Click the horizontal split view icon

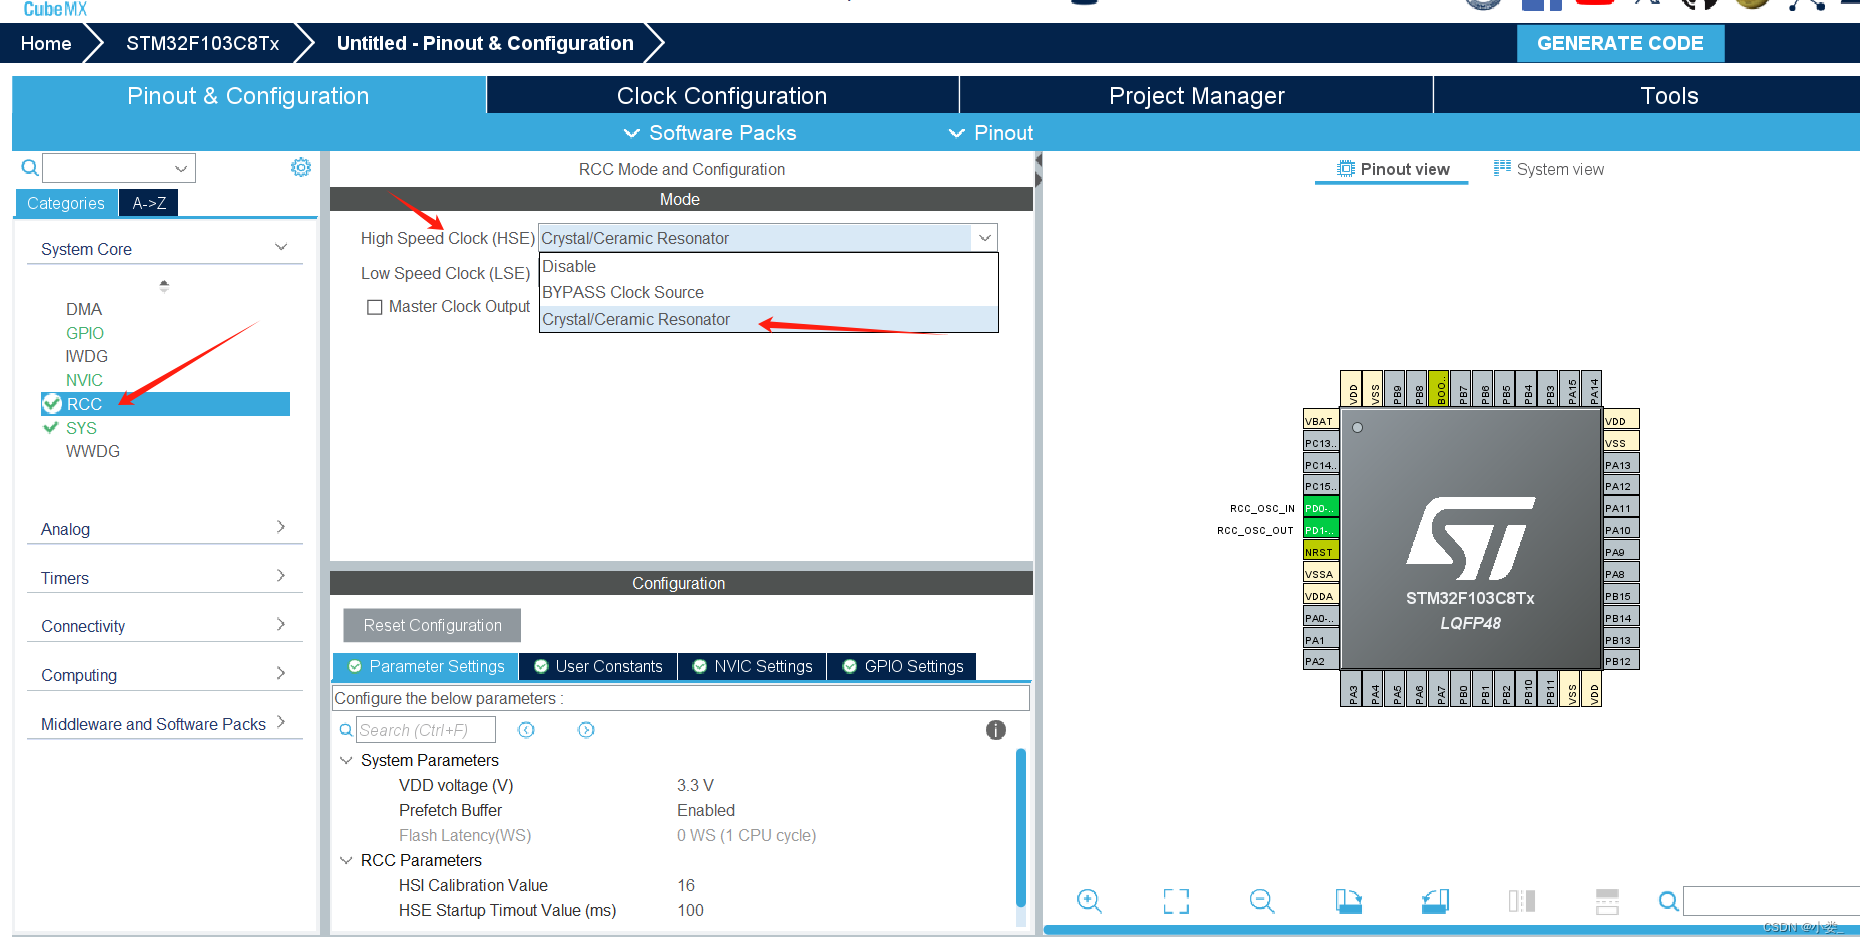[1607, 901]
